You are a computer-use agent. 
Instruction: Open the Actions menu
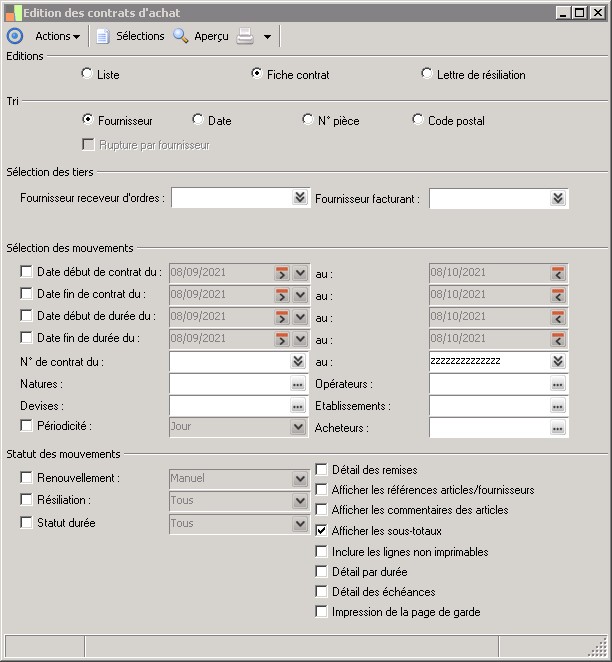click(57, 36)
